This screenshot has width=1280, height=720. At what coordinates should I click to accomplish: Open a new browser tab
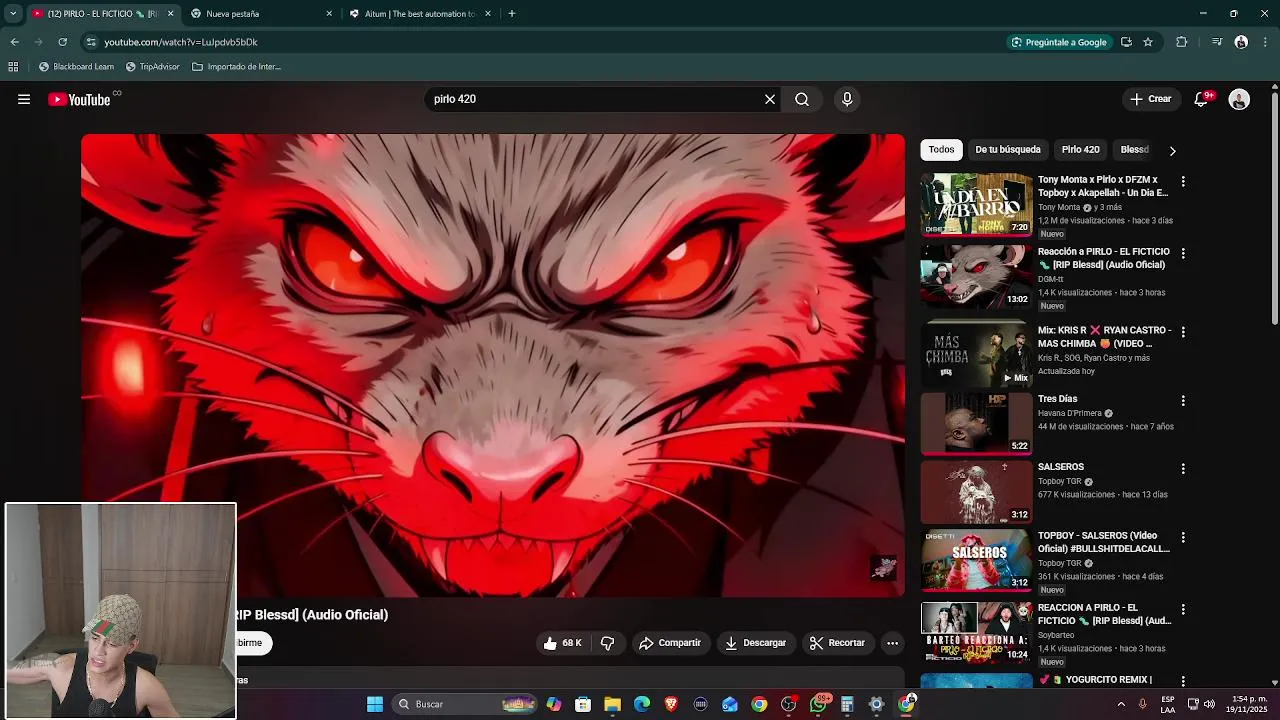tap(511, 14)
